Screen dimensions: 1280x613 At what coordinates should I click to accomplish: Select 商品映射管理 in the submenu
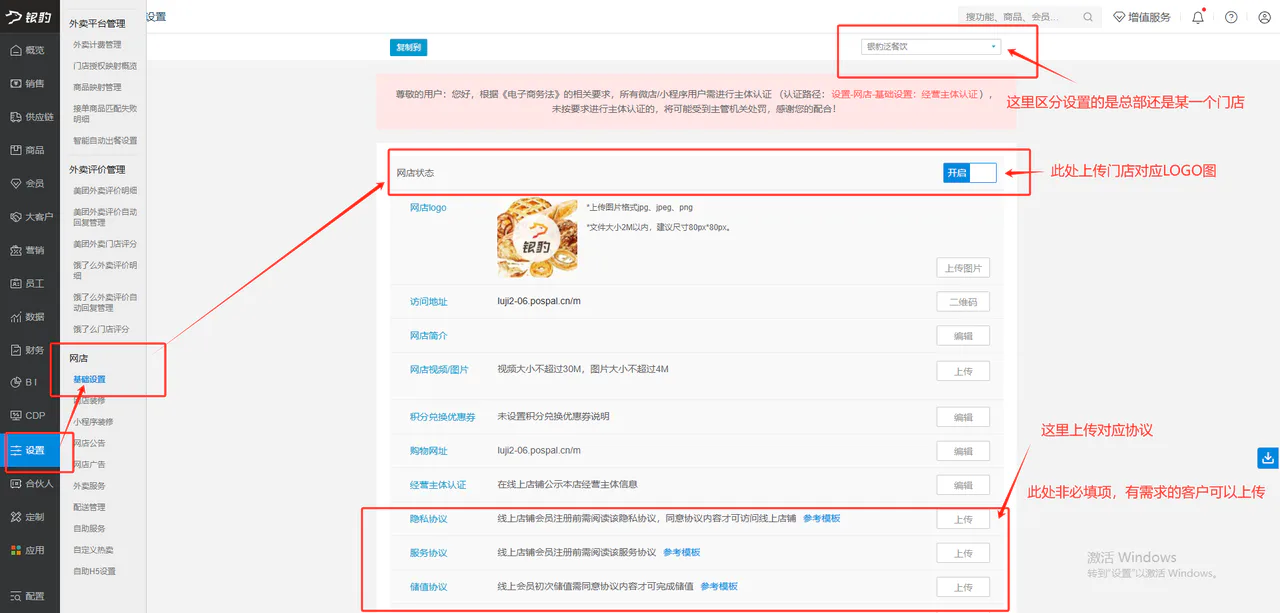point(97,87)
